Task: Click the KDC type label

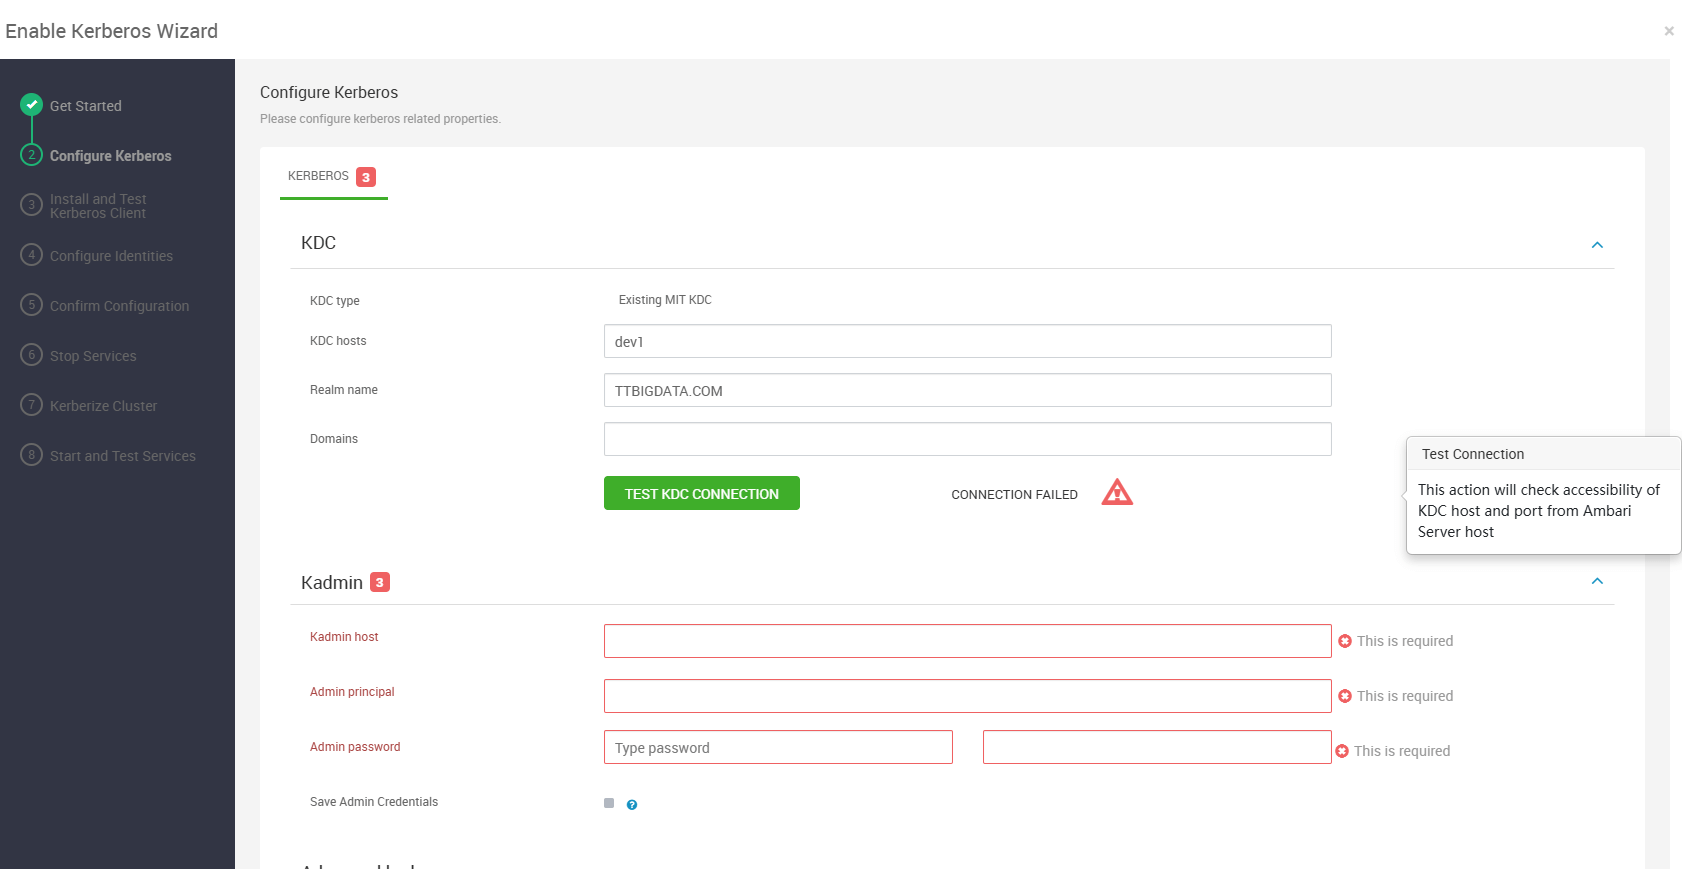Action: (x=335, y=301)
